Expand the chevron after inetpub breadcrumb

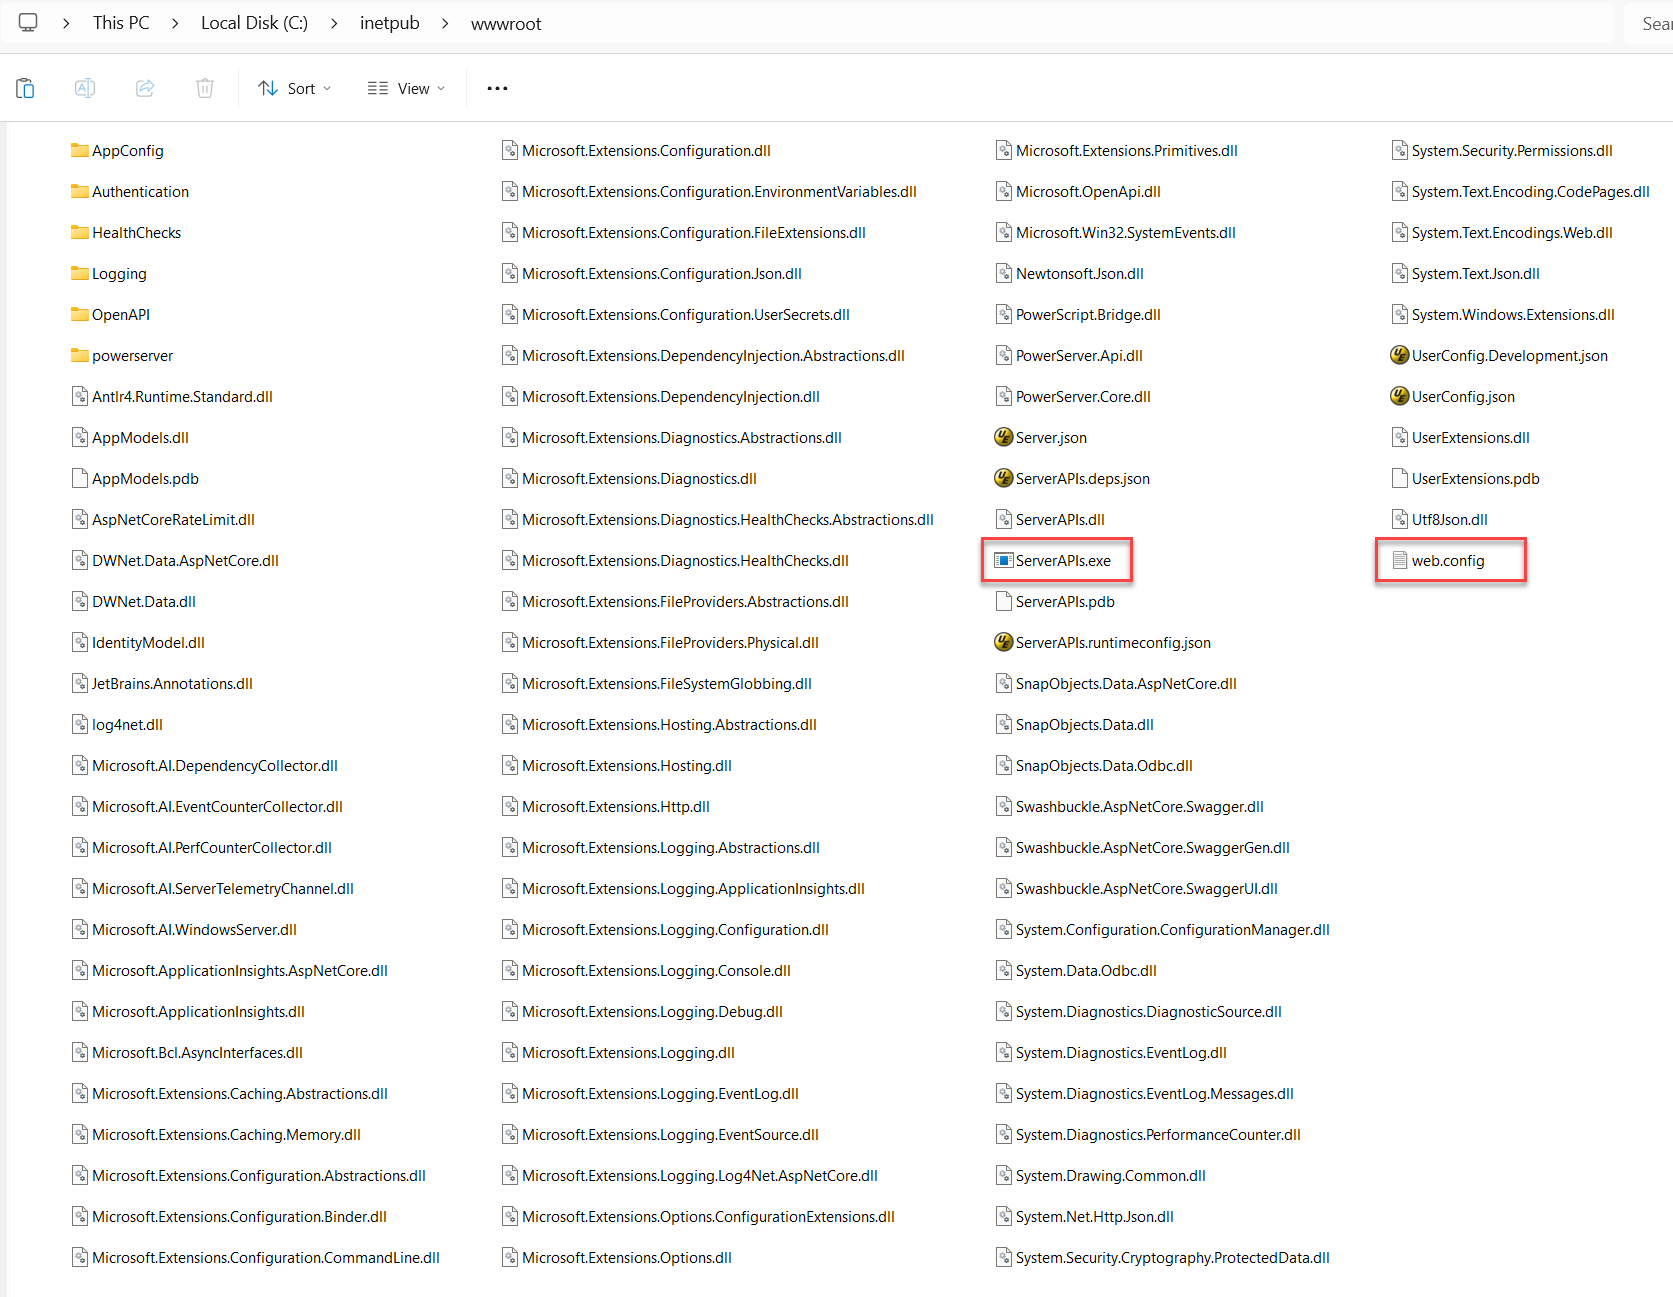click(445, 23)
